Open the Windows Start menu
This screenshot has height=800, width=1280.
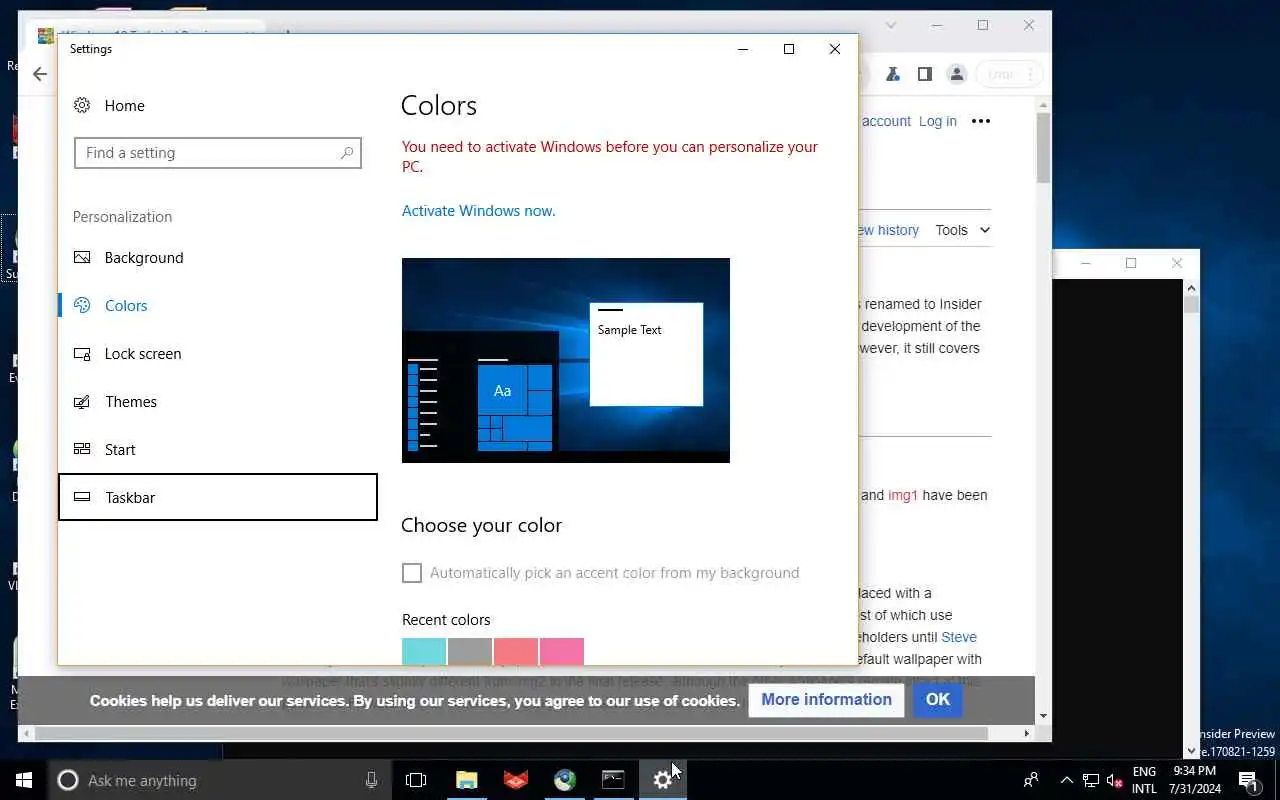pos(24,780)
